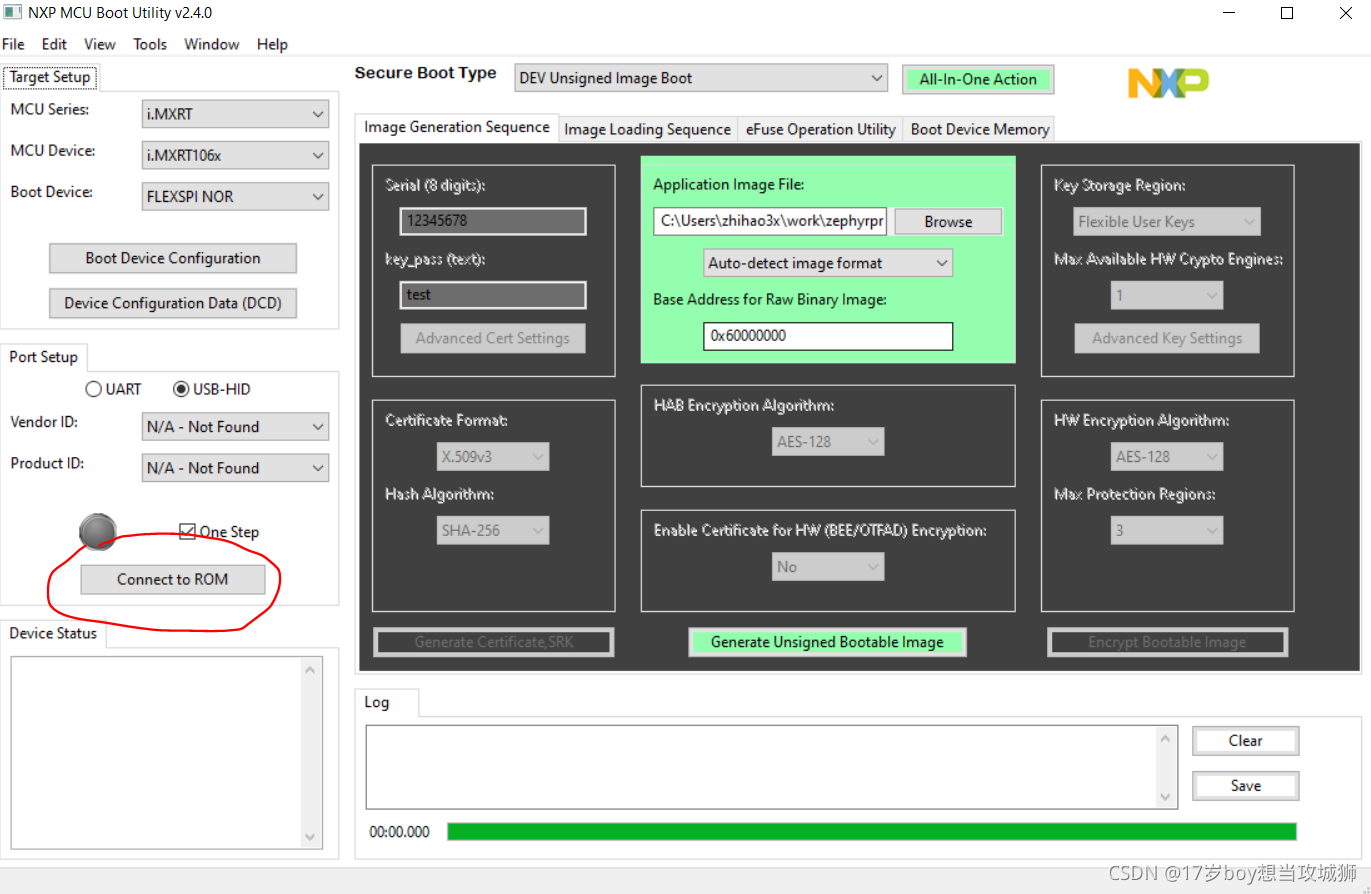
Task: Open the Key Storage Region dropdown
Action: (1167, 222)
